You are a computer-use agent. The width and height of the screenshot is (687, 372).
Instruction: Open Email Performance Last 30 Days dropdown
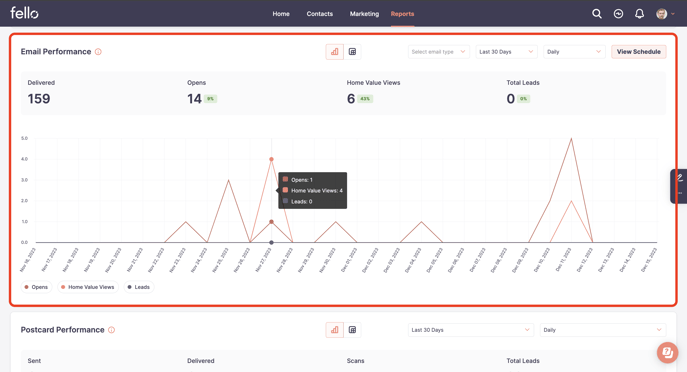click(506, 52)
